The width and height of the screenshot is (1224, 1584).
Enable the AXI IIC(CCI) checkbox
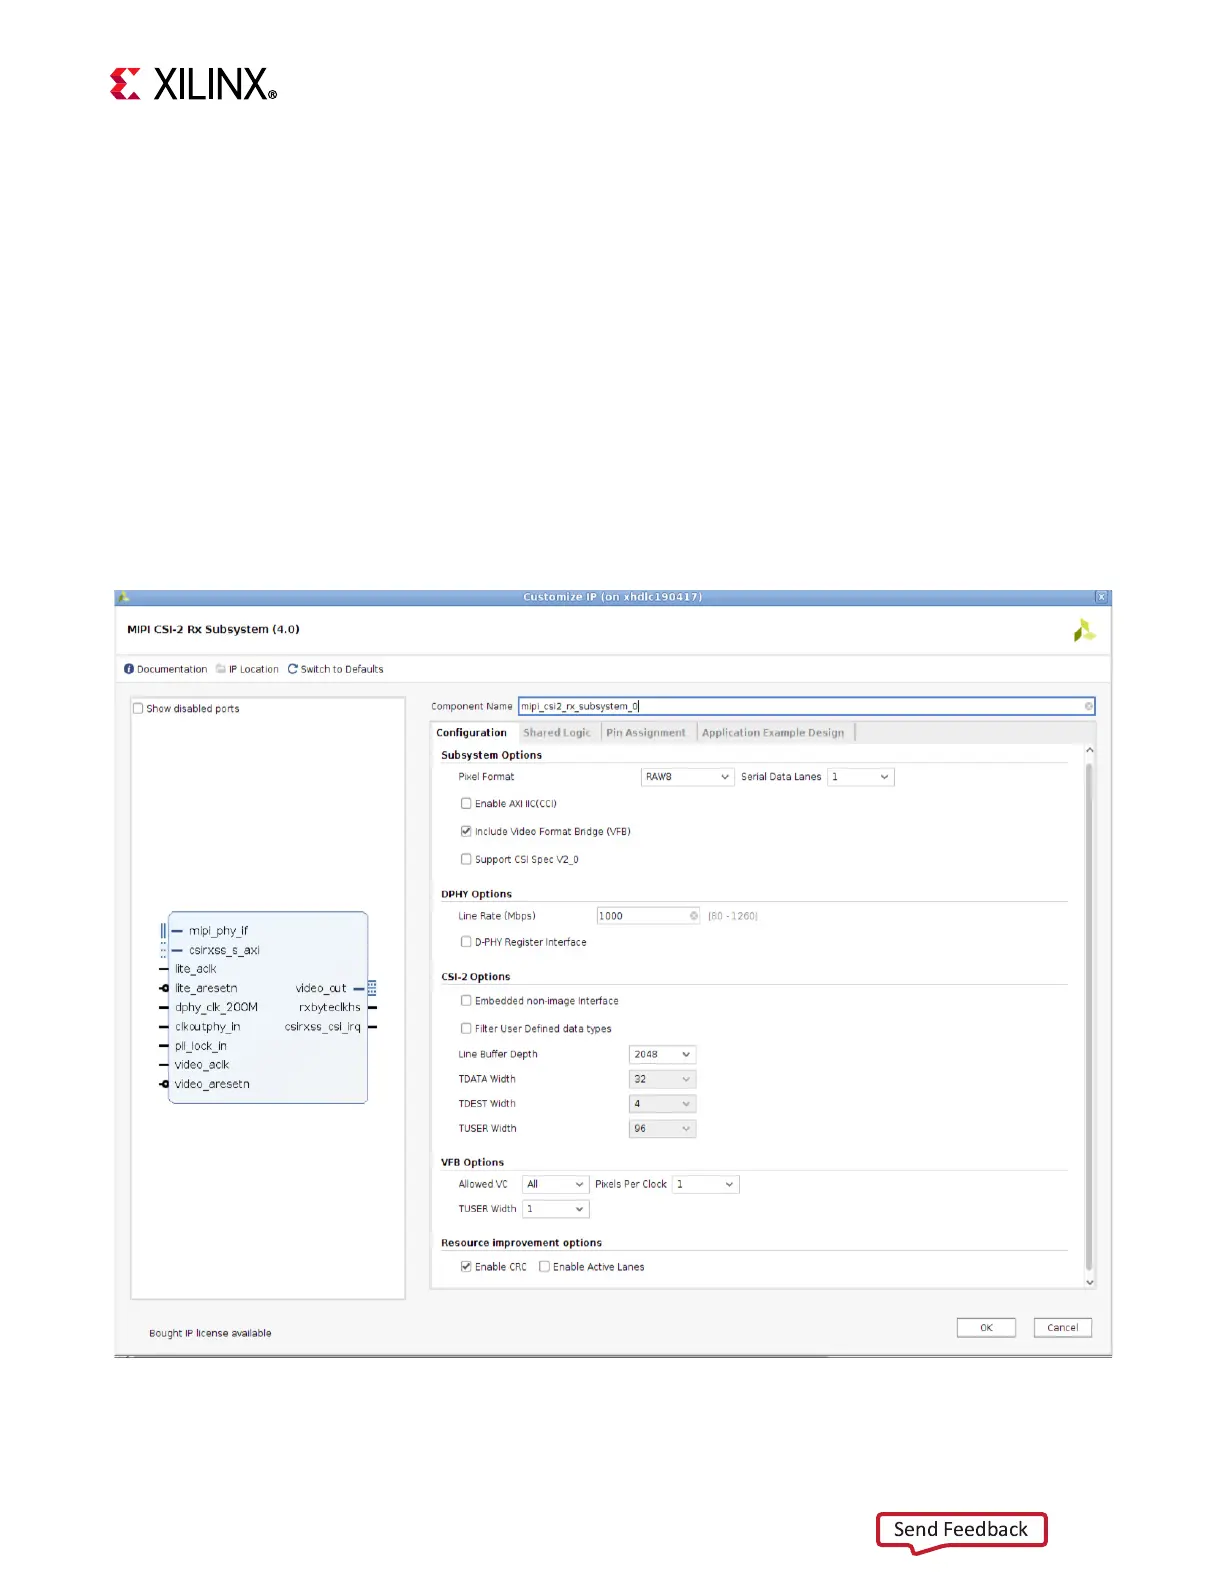(466, 803)
